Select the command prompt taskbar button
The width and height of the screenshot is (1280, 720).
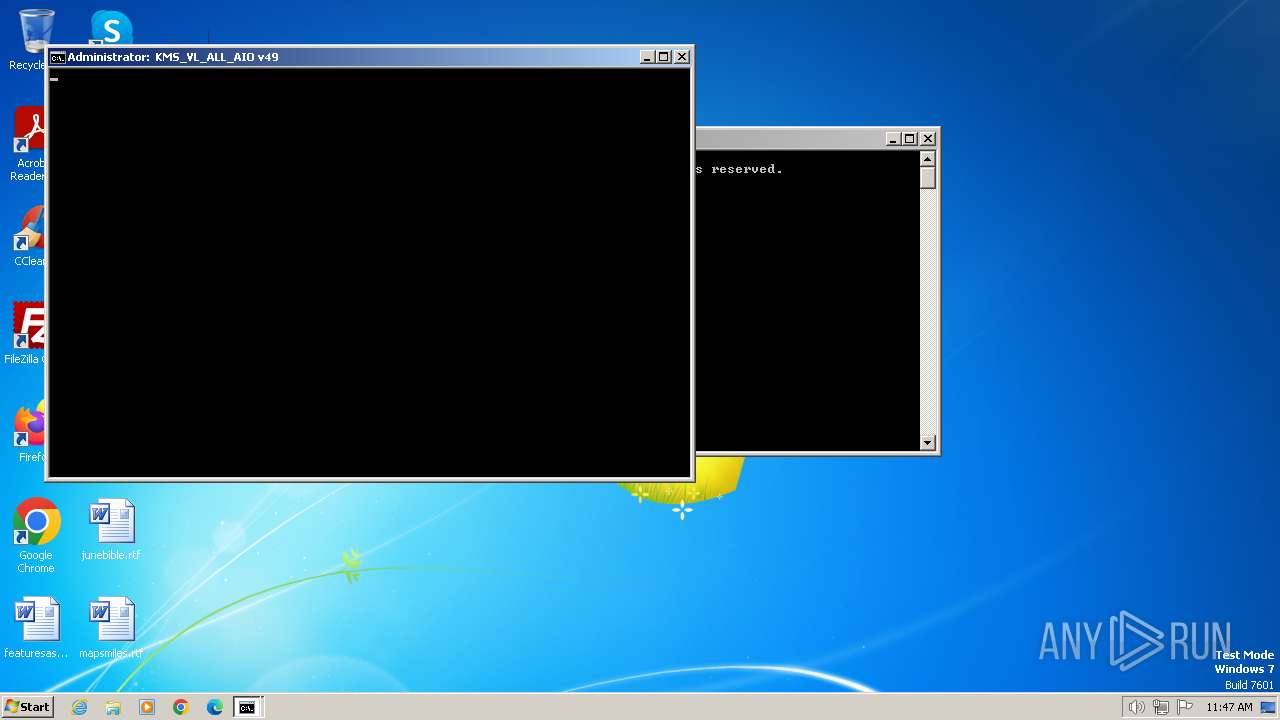pos(247,707)
